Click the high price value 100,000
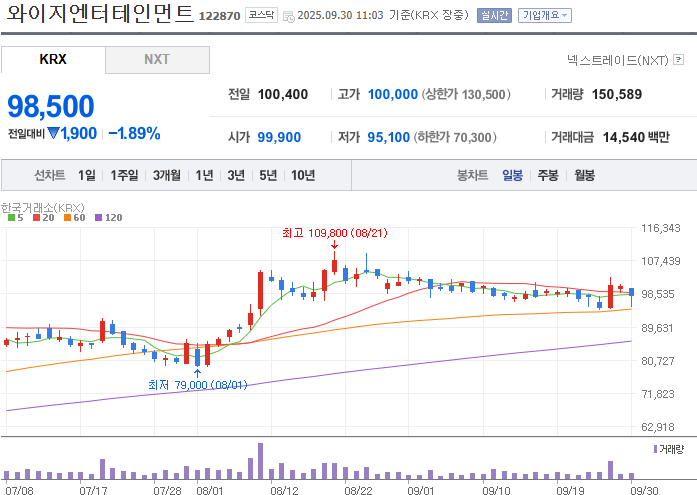Screen dimensions: 697x495 click(x=393, y=94)
